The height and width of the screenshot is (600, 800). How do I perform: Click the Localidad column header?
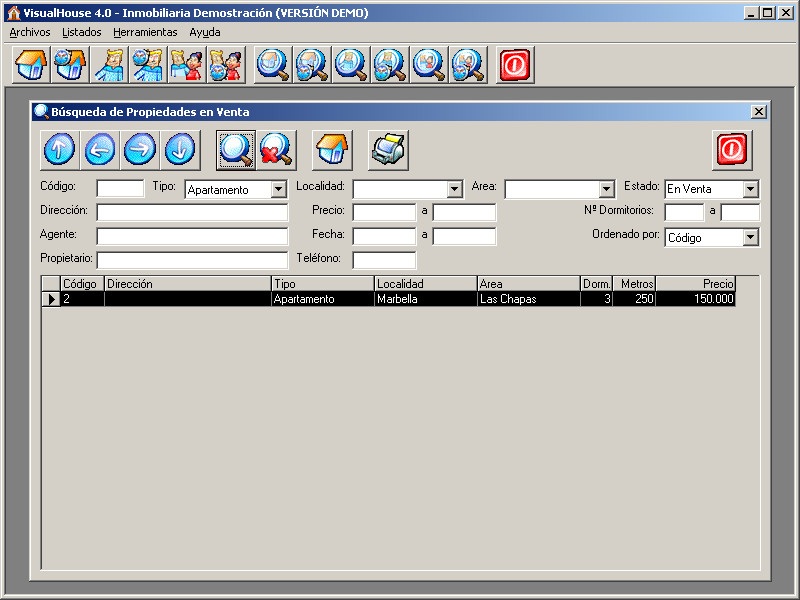point(426,284)
